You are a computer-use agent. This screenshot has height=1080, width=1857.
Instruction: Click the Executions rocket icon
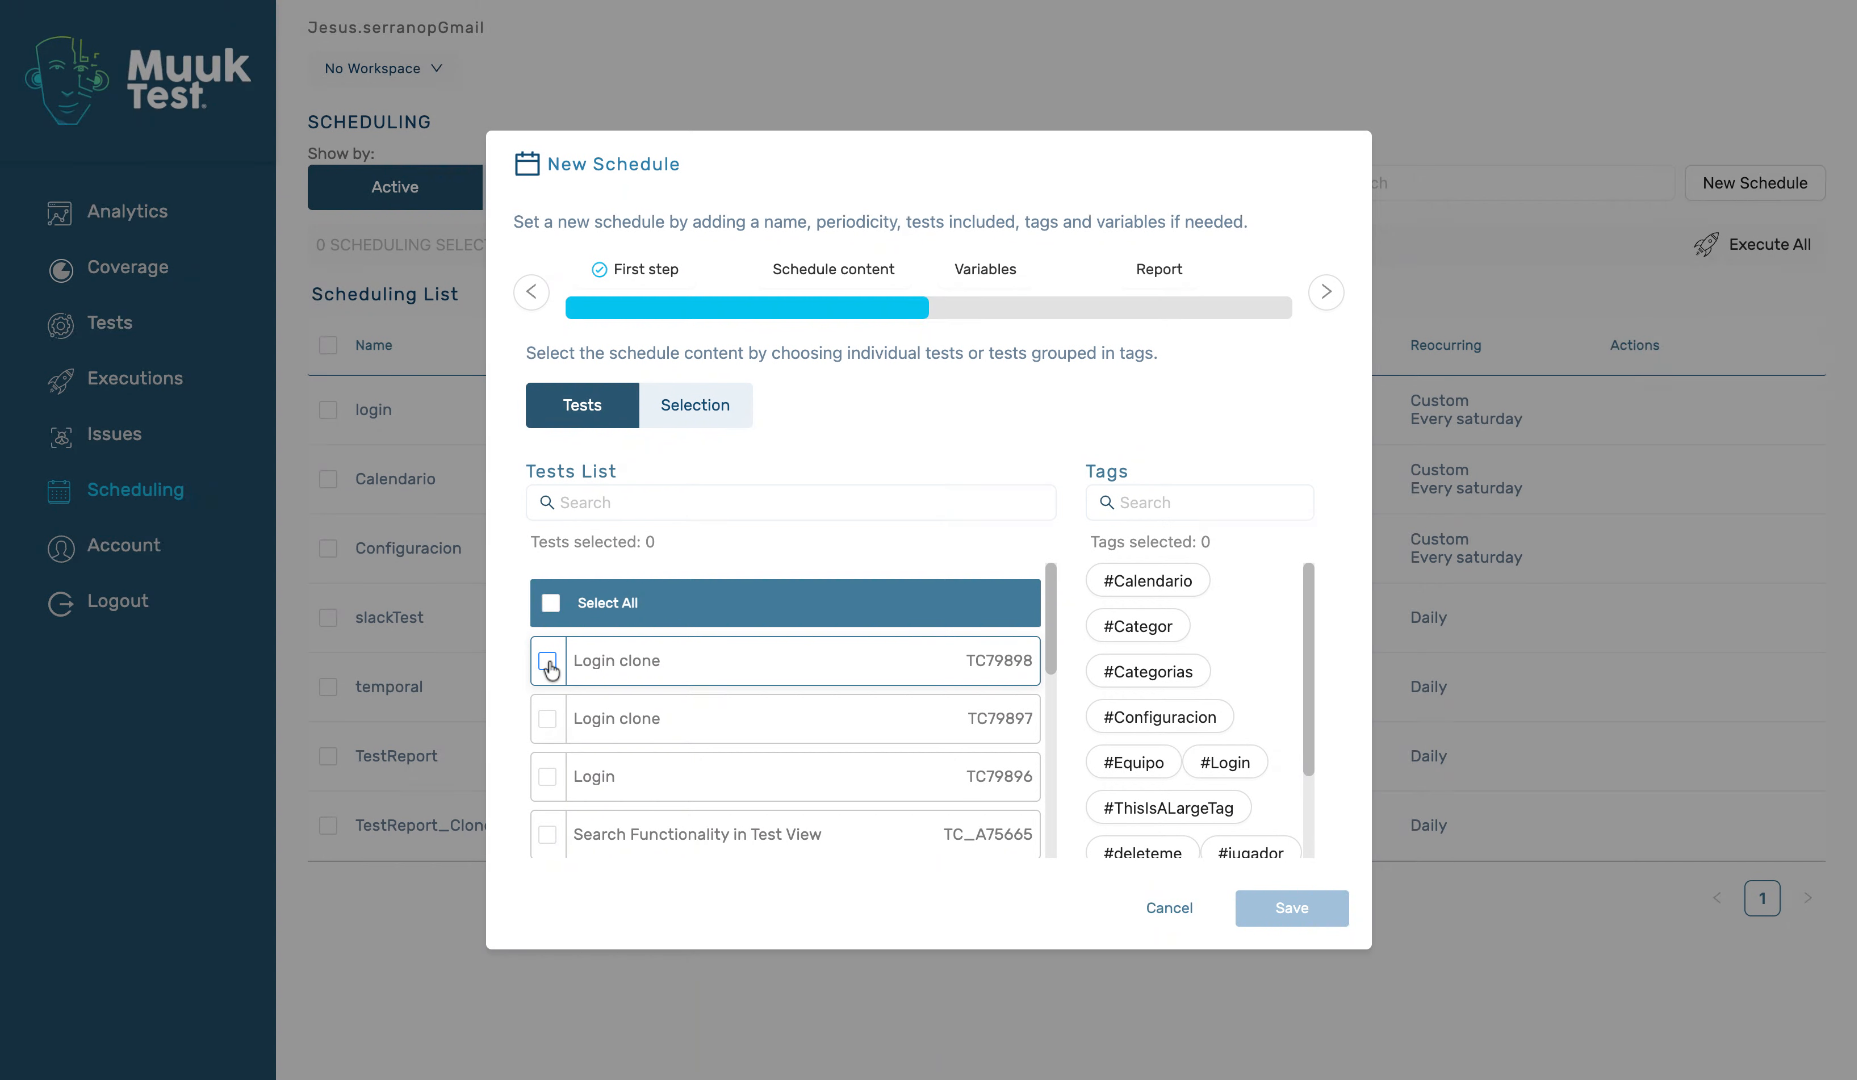pyautogui.click(x=61, y=380)
